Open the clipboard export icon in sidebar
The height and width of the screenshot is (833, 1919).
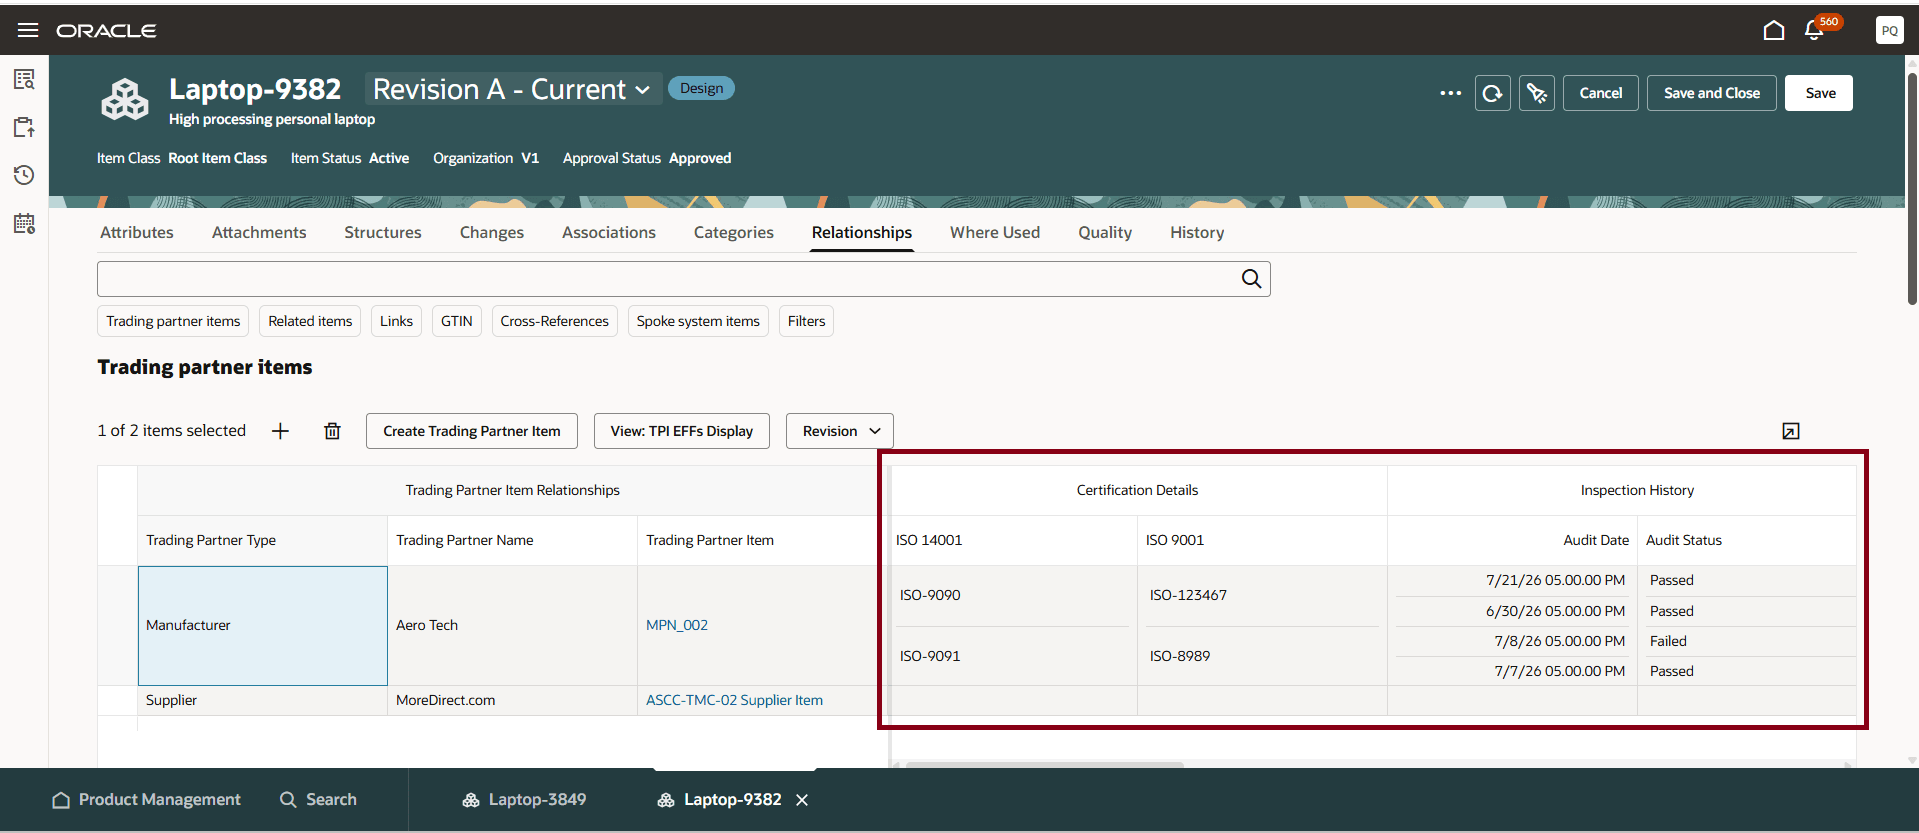coord(24,127)
